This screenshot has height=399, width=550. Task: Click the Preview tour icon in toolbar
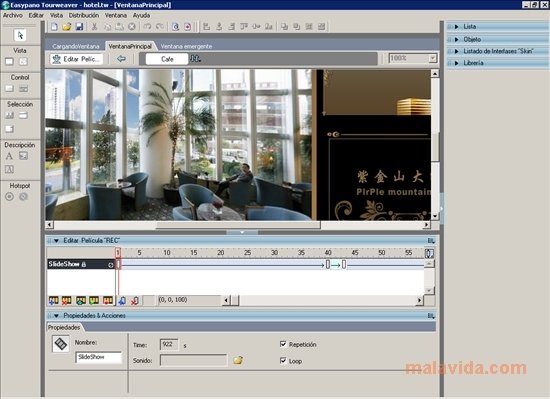click(x=175, y=27)
